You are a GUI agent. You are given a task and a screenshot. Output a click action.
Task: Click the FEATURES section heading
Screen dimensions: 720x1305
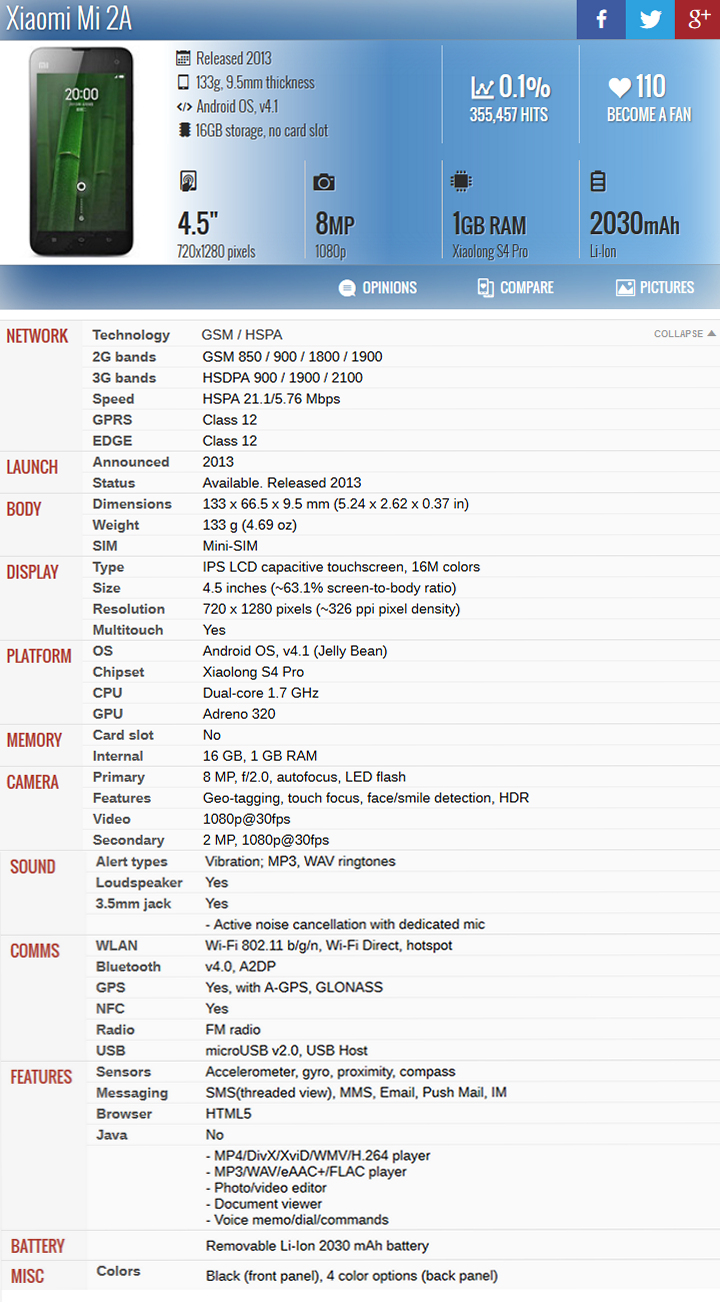point(41,1077)
